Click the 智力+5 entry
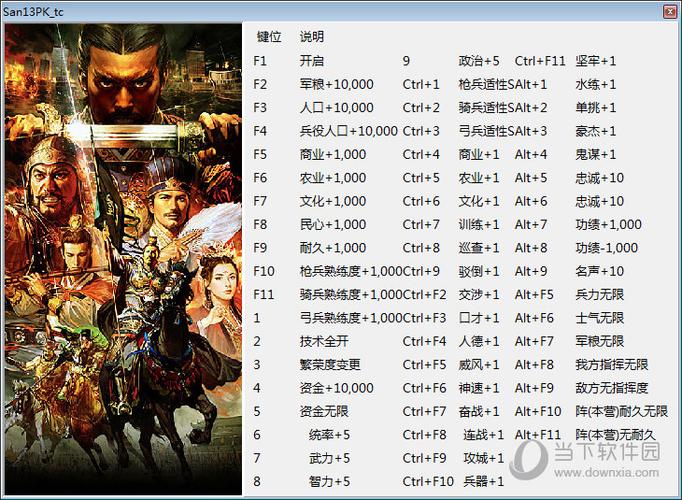The height and width of the screenshot is (500, 682). coord(329,482)
